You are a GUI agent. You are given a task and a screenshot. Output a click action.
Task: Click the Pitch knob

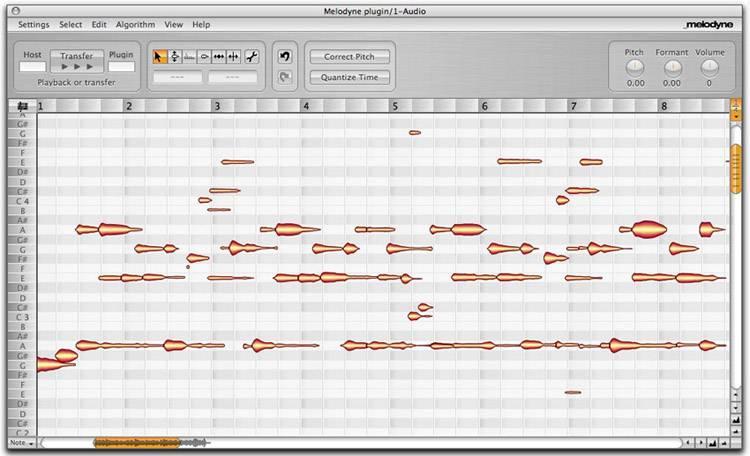[x=635, y=68]
